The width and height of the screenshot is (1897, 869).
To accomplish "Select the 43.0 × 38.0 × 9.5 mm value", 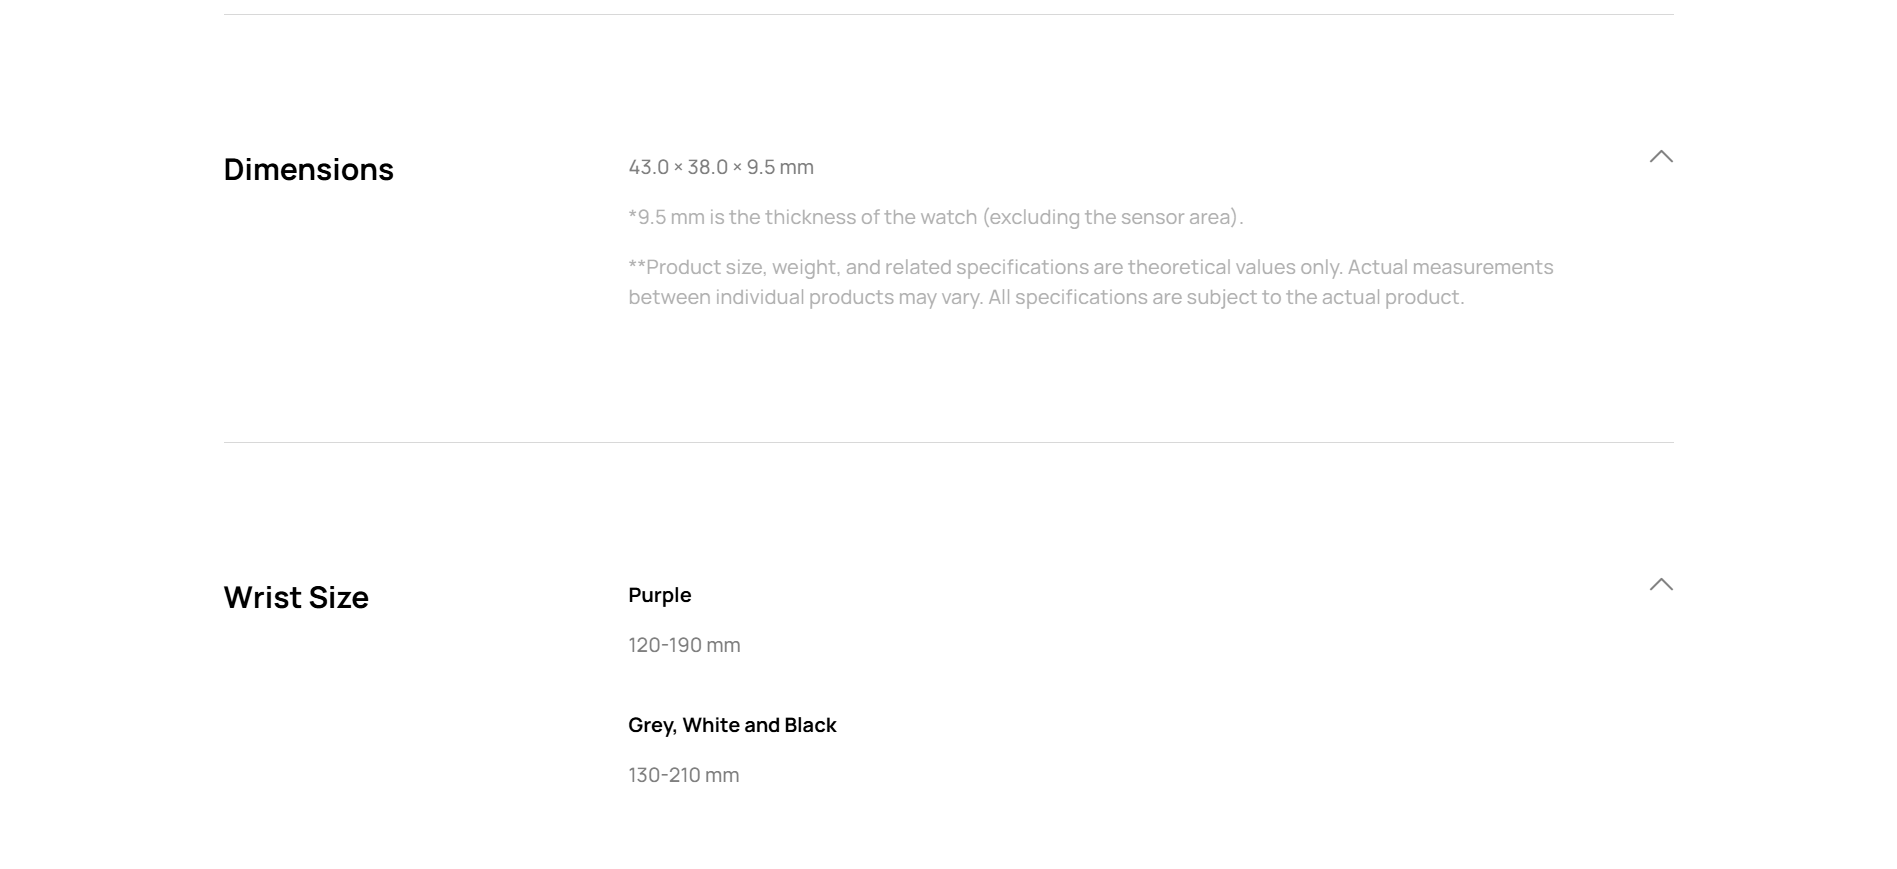I will click(720, 167).
